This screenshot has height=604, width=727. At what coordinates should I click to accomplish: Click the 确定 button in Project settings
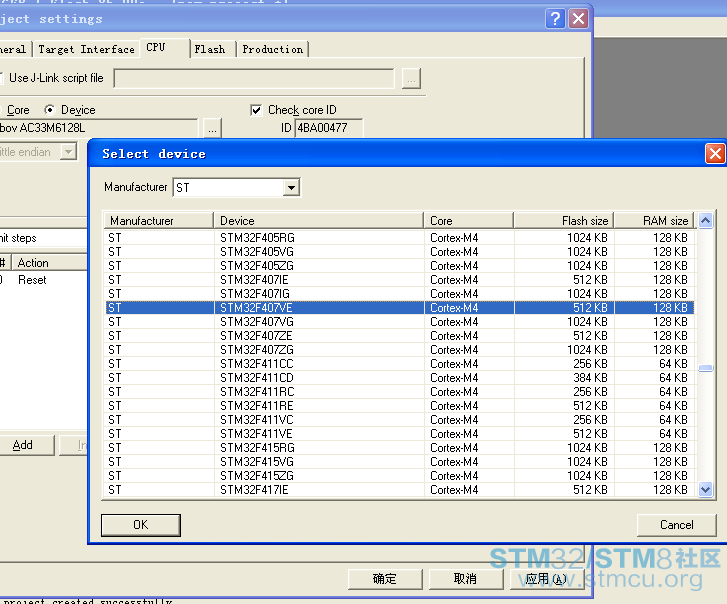click(x=385, y=579)
